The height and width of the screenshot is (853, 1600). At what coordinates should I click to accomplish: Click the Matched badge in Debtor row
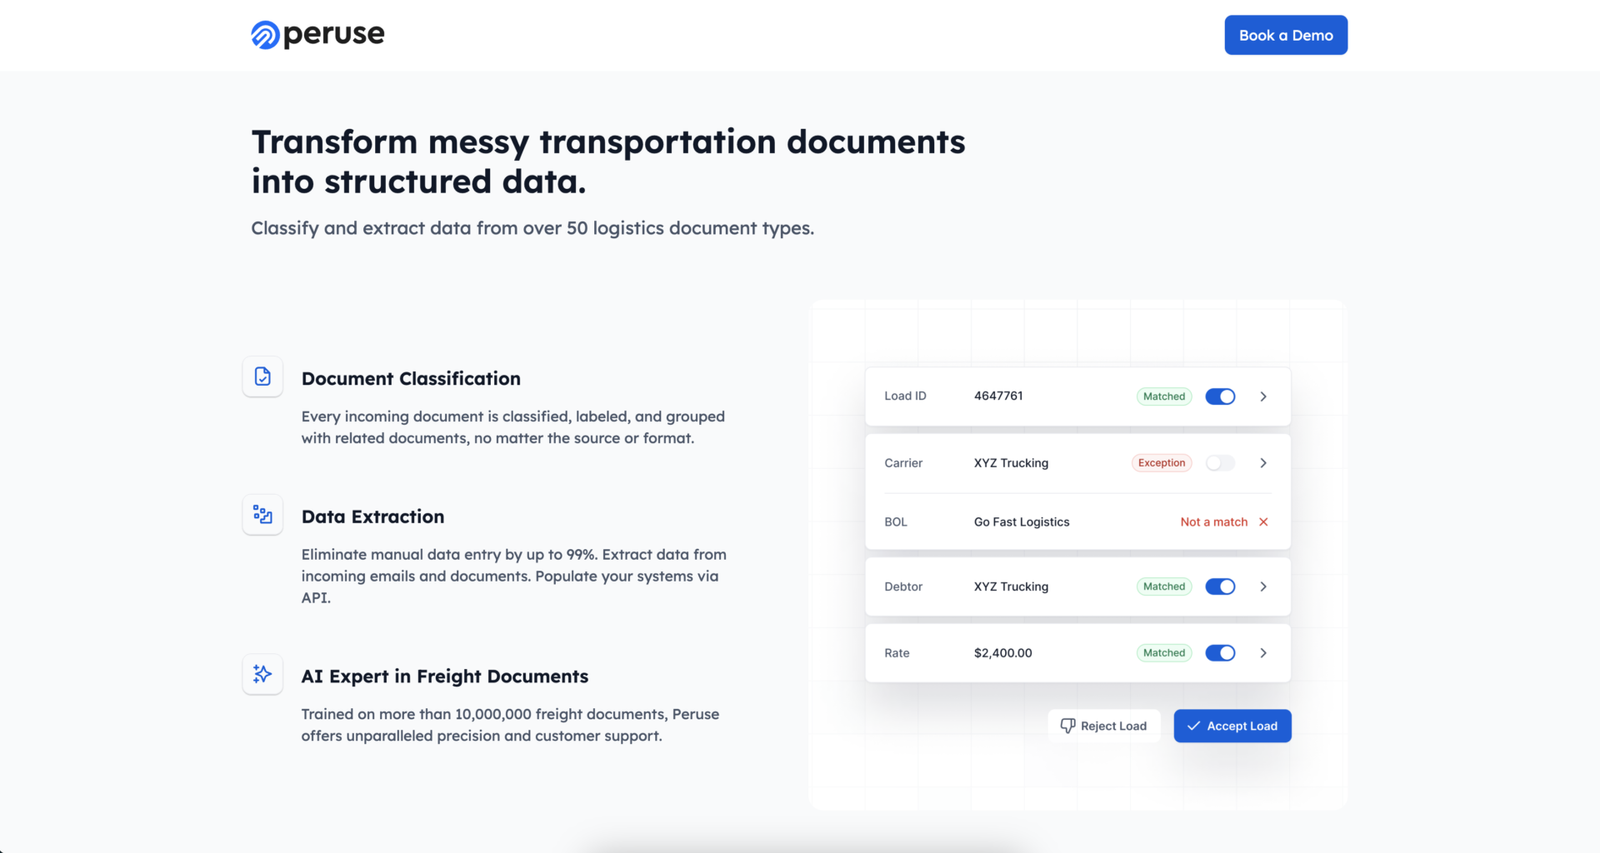[1164, 587]
